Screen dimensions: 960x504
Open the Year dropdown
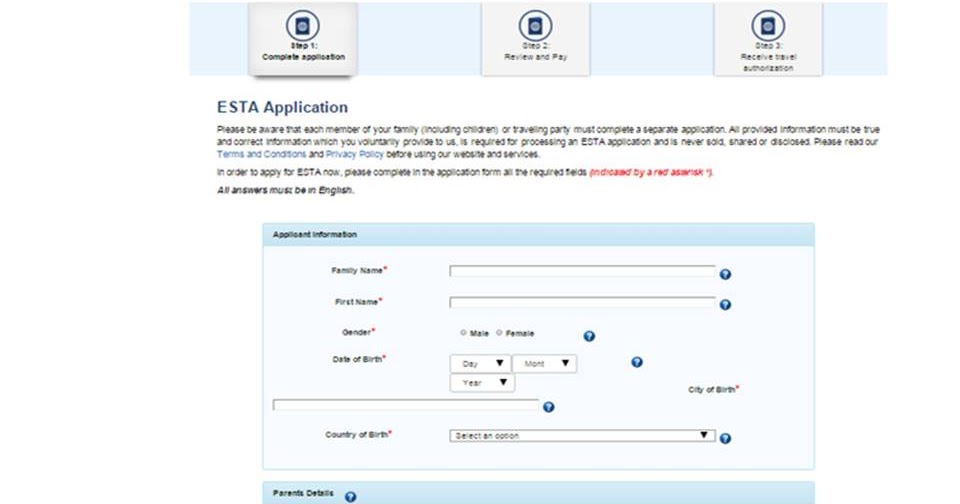[x=482, y=383]
